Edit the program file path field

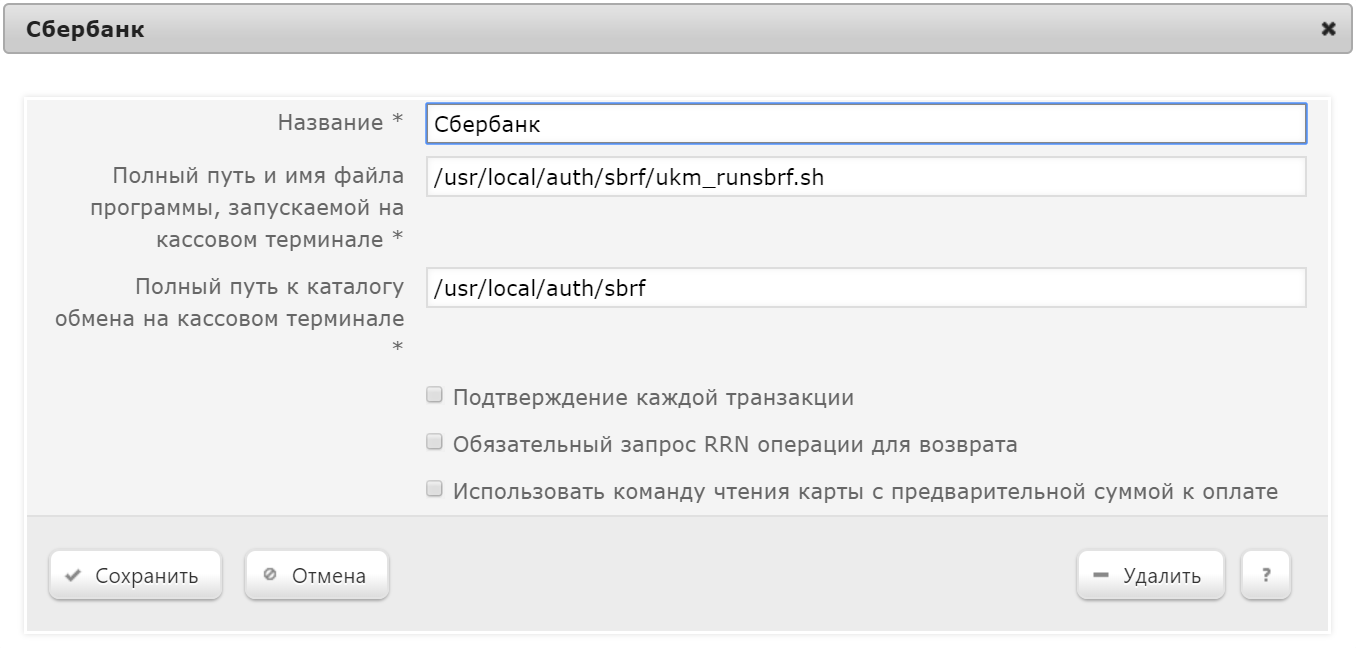[866, 177]
